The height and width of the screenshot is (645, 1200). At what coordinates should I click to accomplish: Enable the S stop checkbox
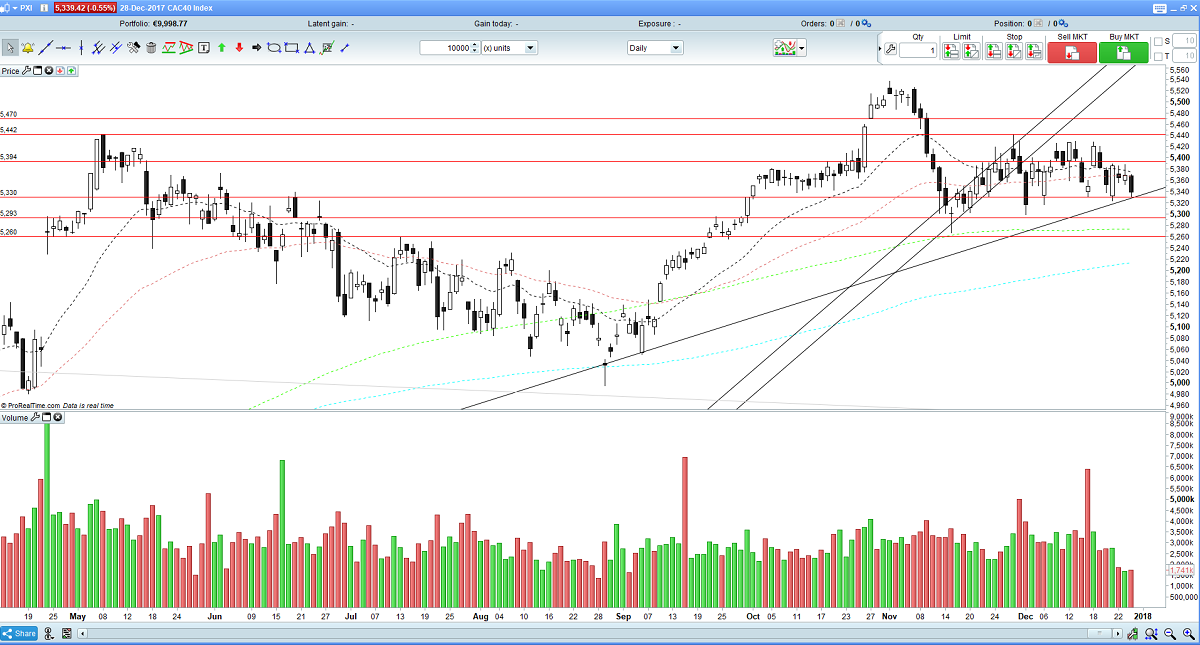1157,41
